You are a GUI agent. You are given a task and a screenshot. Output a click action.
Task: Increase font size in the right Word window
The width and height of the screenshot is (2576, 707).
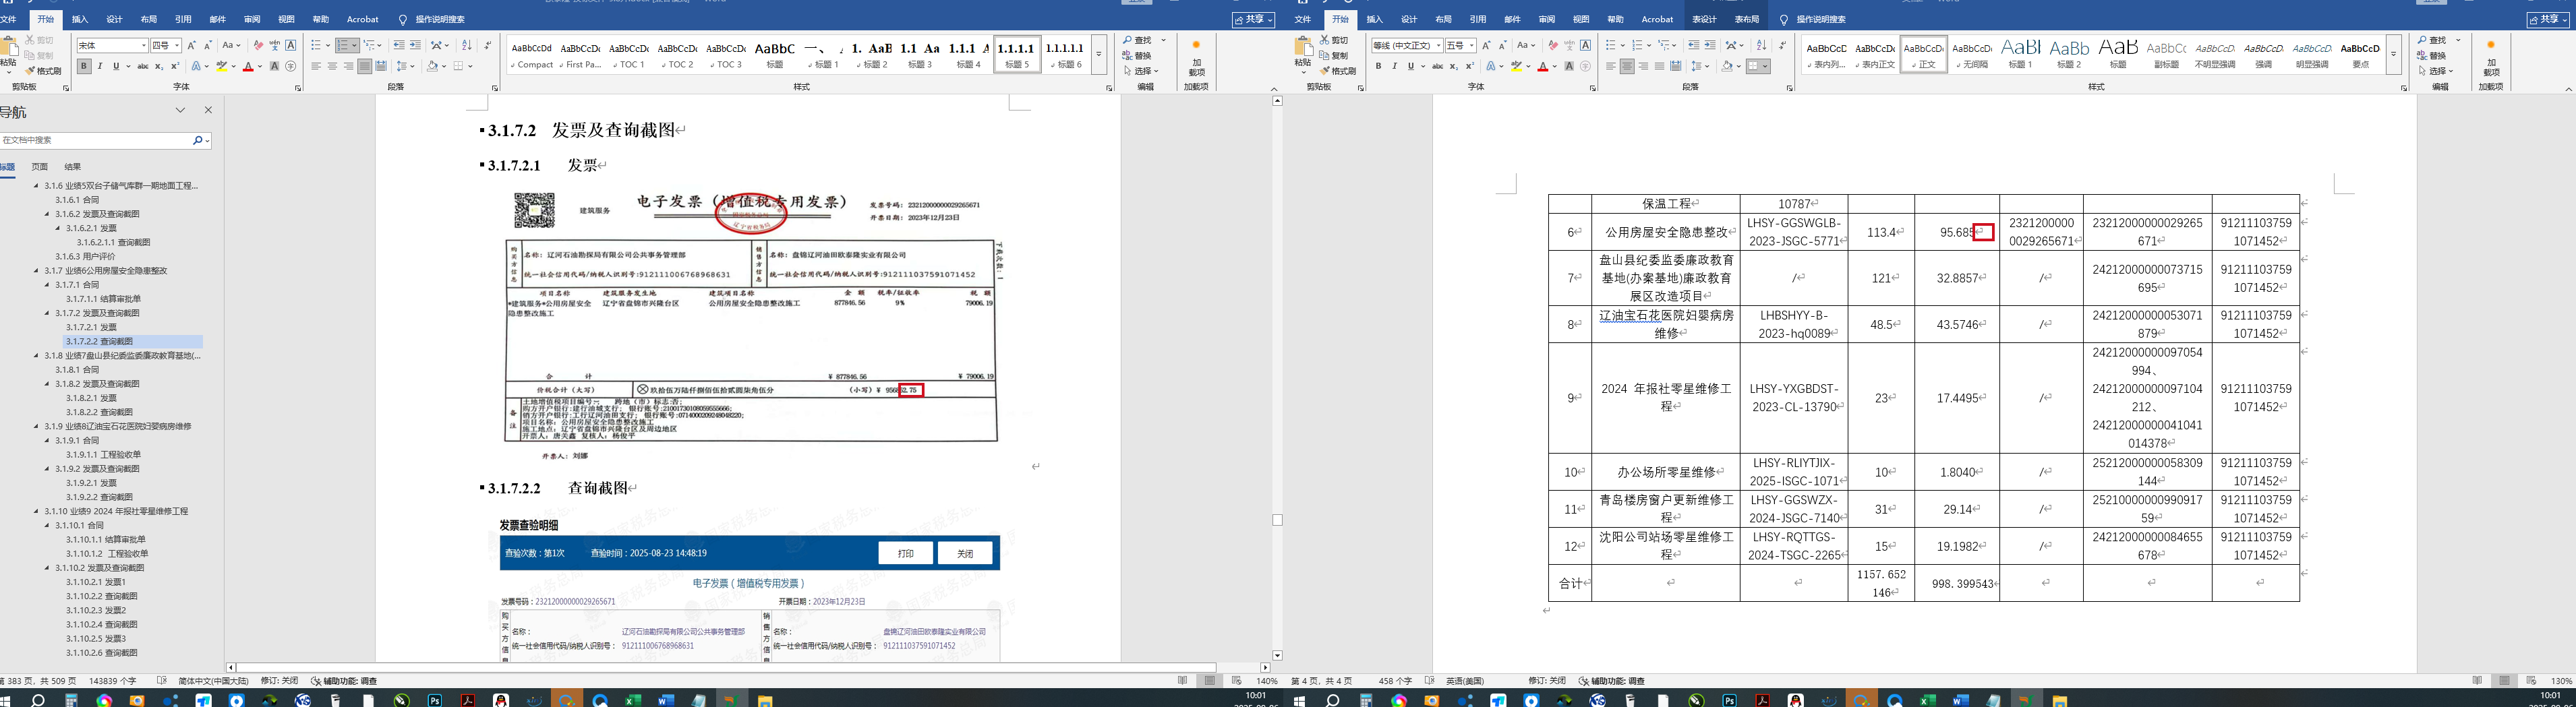[1486, 45]
